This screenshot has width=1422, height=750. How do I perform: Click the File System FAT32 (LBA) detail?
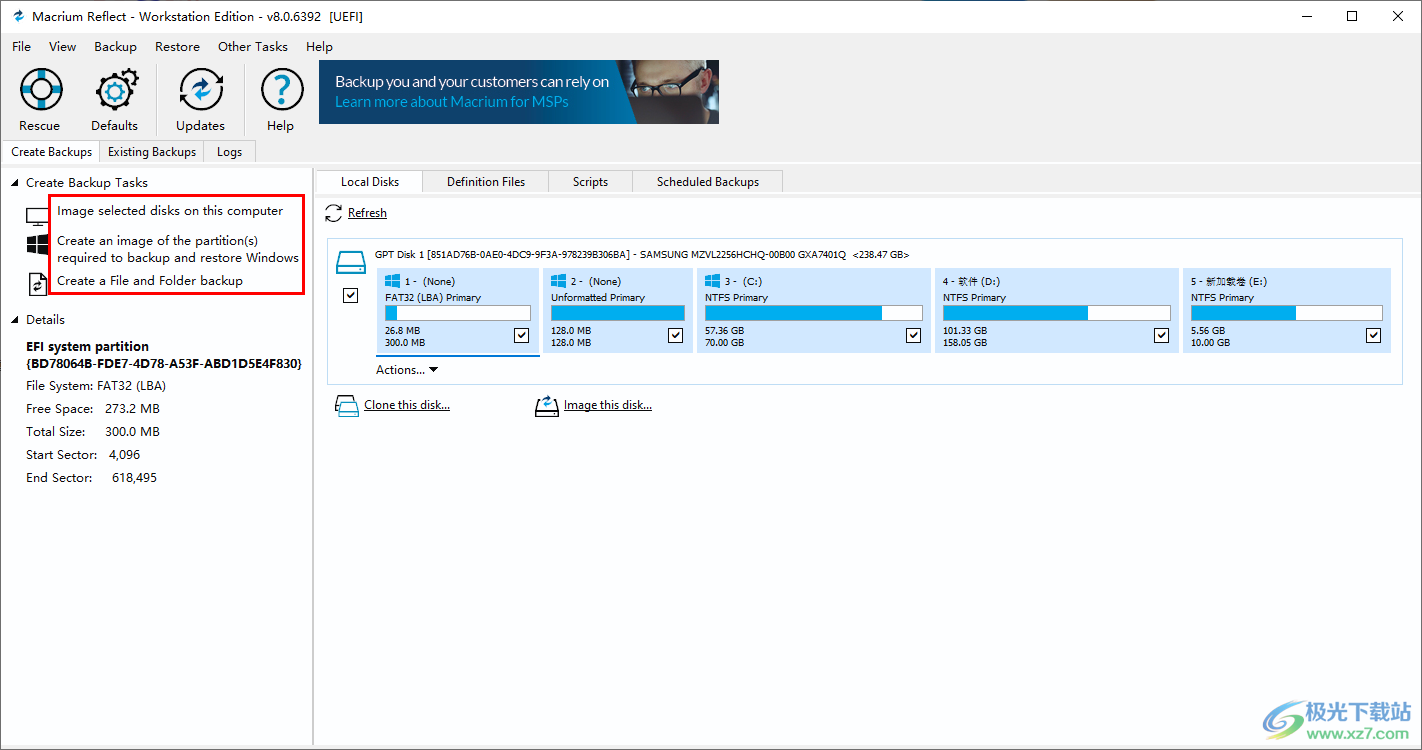(x=96, y=386)
